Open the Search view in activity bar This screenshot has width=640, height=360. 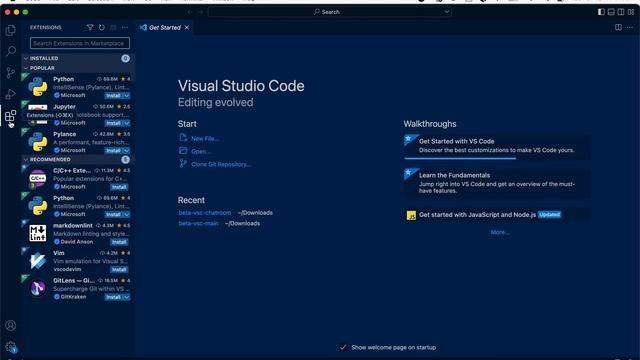point(11,51)
